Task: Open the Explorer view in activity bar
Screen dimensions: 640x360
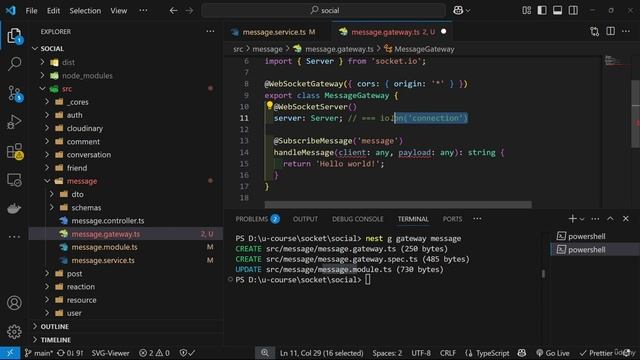Action: point(14,36)
